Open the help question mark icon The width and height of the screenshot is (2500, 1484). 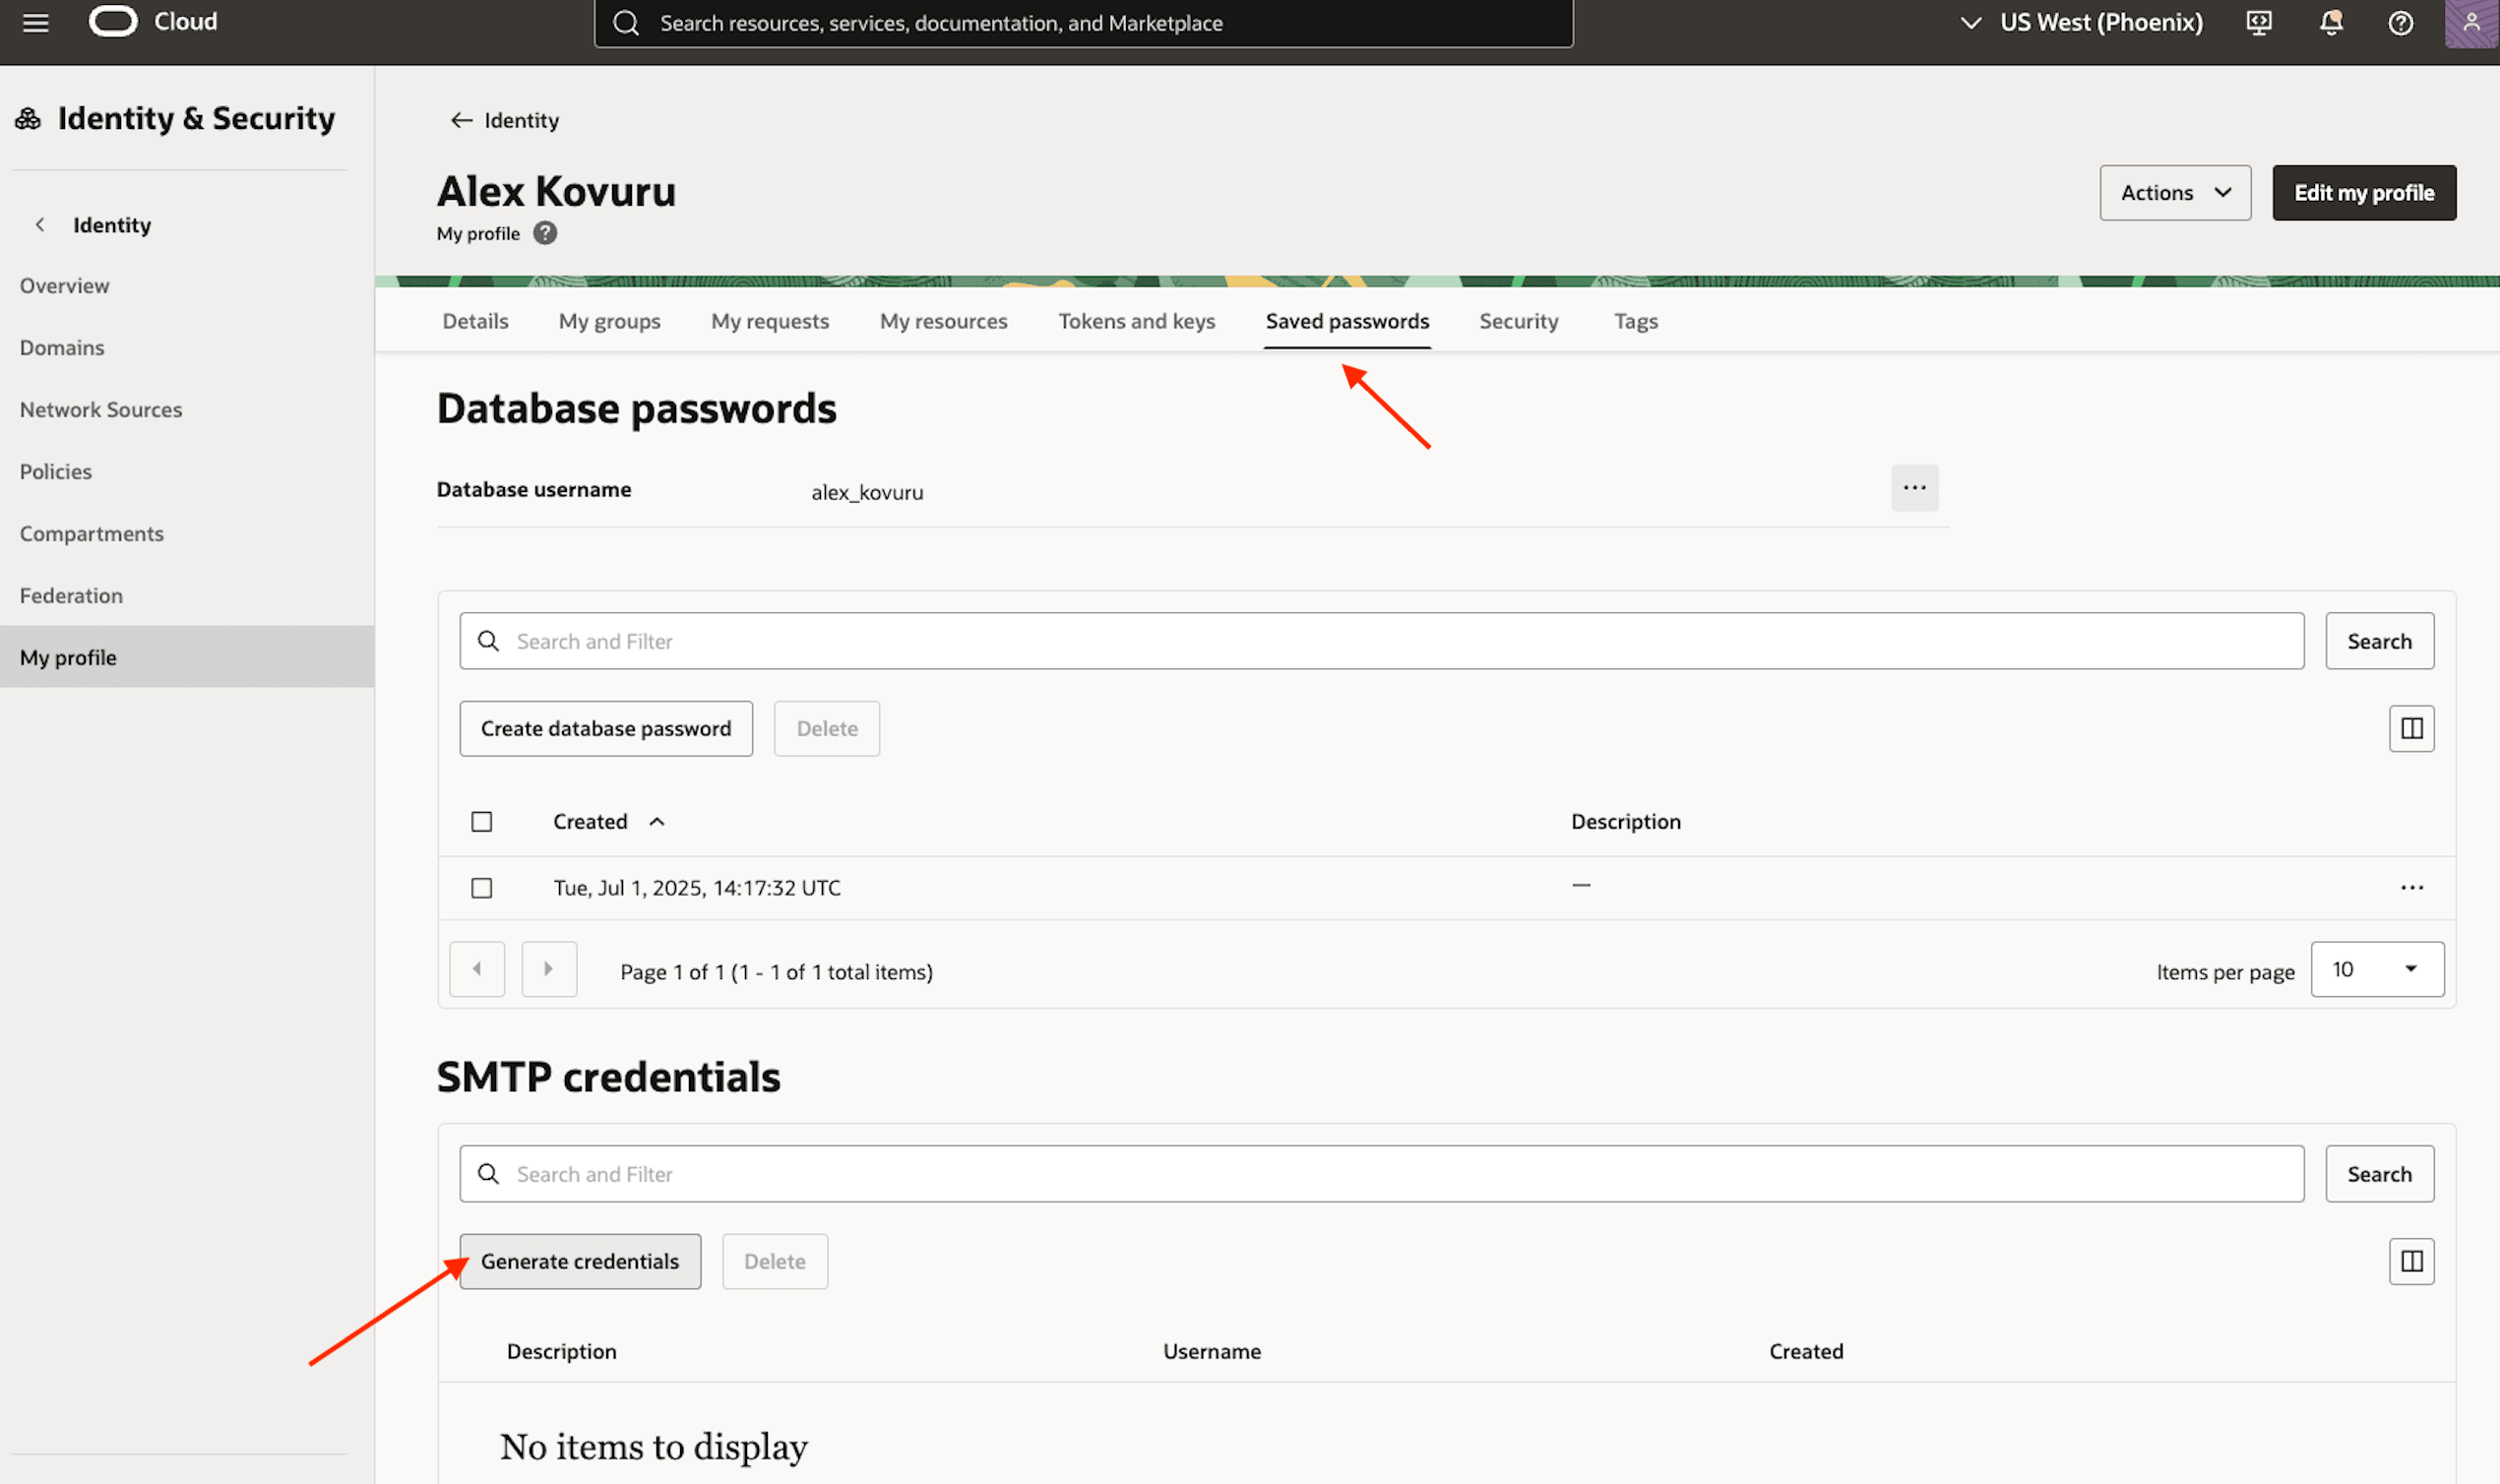click(2400, 22)
